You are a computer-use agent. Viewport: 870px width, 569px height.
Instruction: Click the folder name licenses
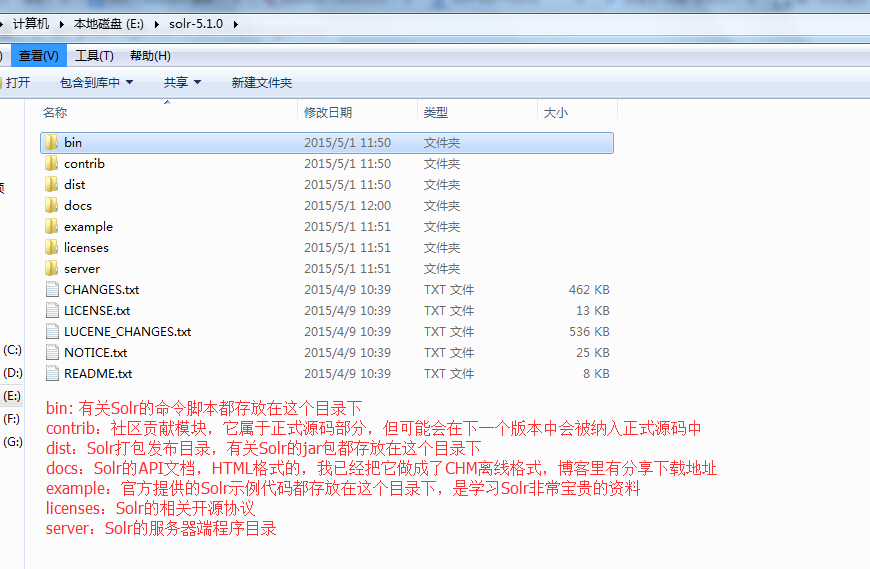tap(86, 248)
